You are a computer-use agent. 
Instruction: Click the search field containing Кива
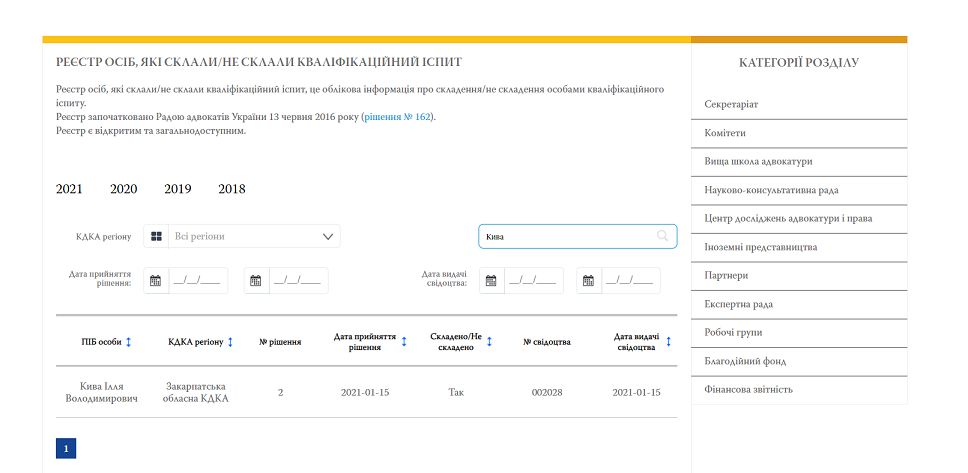click(565, 237)
